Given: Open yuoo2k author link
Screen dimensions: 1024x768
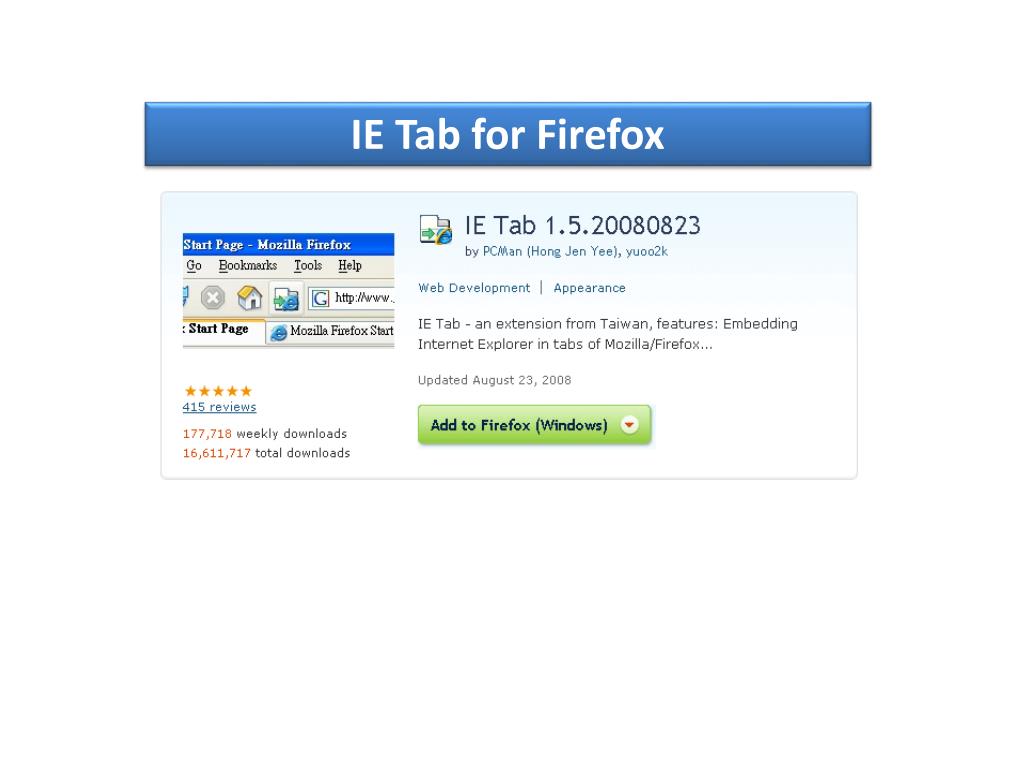Looking at the screenshot, I should click(647, 251).
